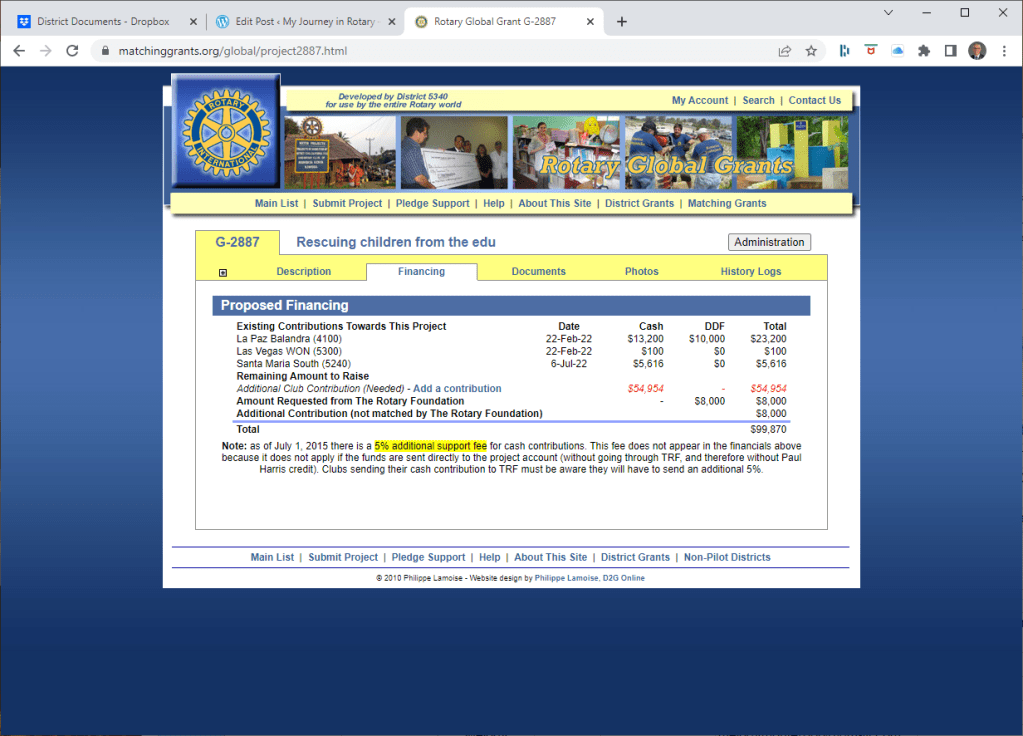Reload the page

click(x=72, y=51)
